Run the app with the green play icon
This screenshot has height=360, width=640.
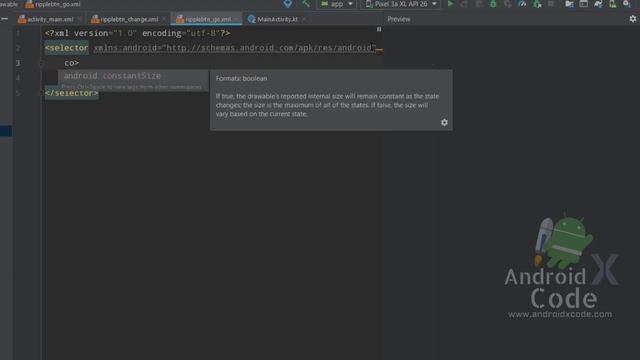(450, 4)
